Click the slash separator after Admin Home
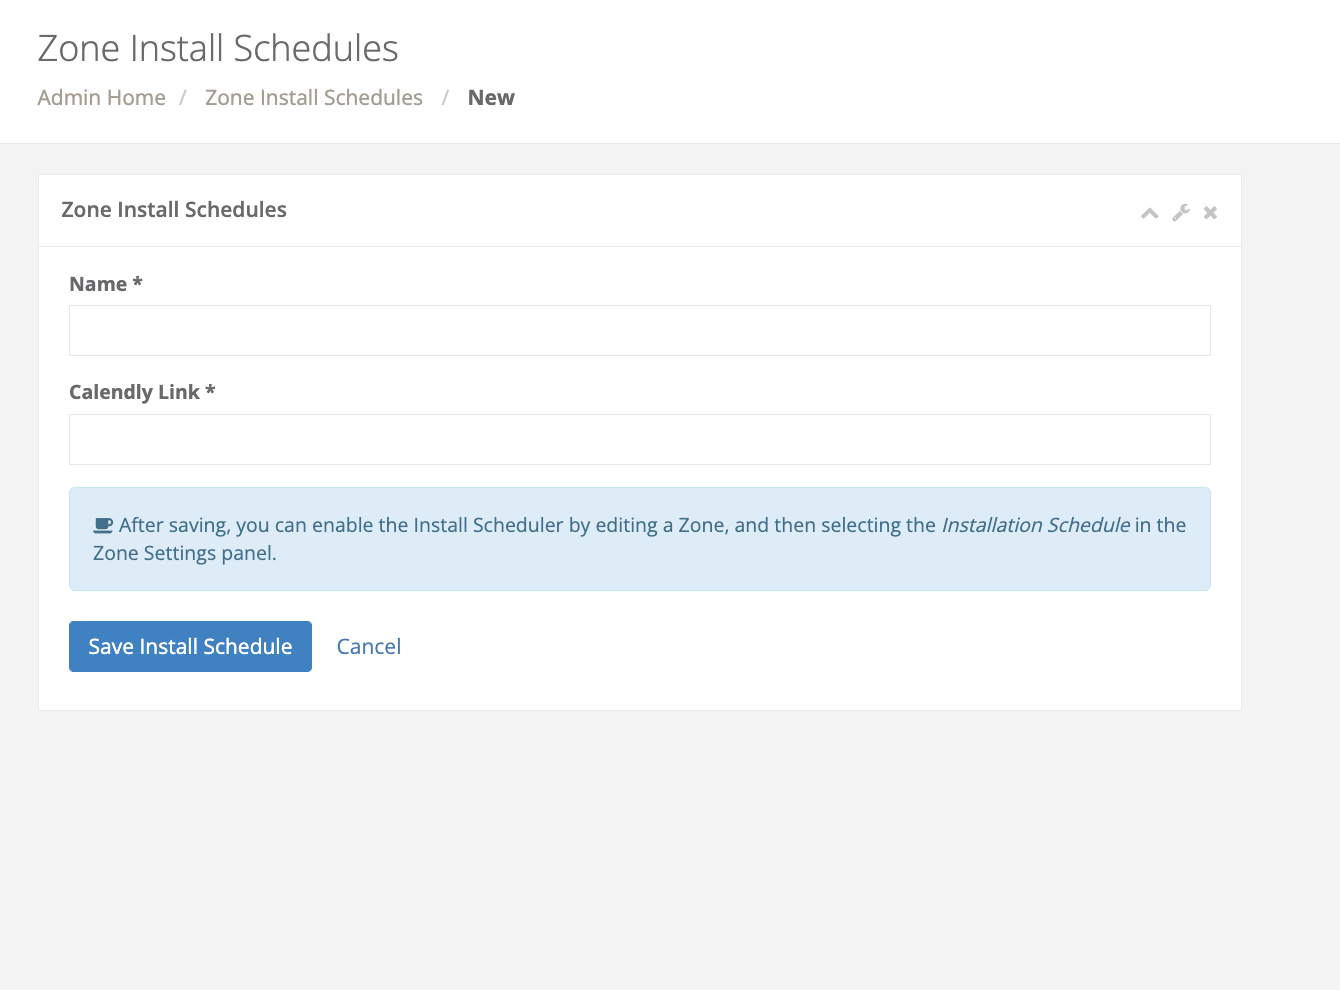The width and height of the screenshot is (1340, 990). click(x=183, y=98)
